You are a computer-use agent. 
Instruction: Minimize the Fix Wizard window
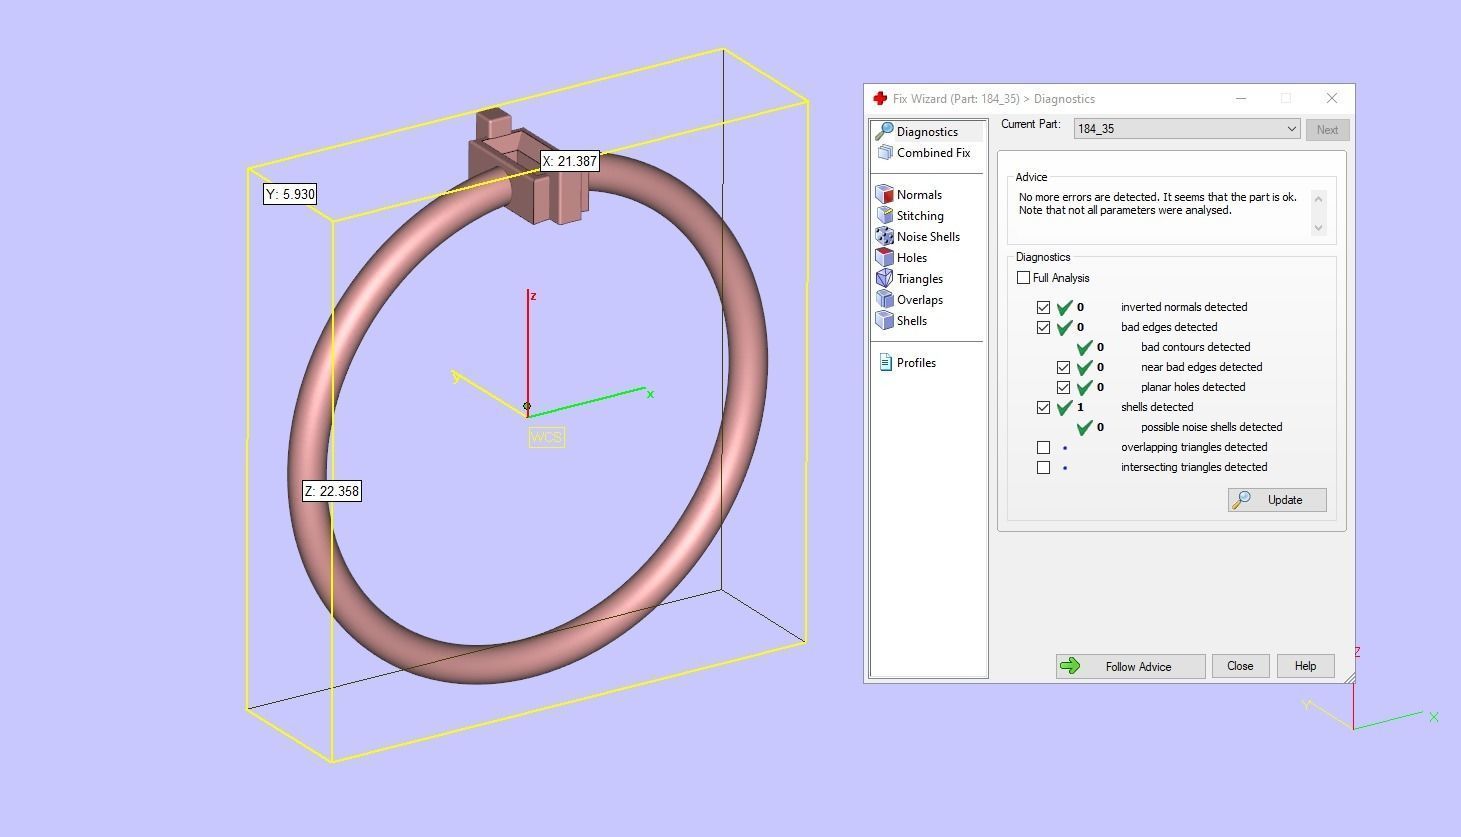click(1241, 98)
